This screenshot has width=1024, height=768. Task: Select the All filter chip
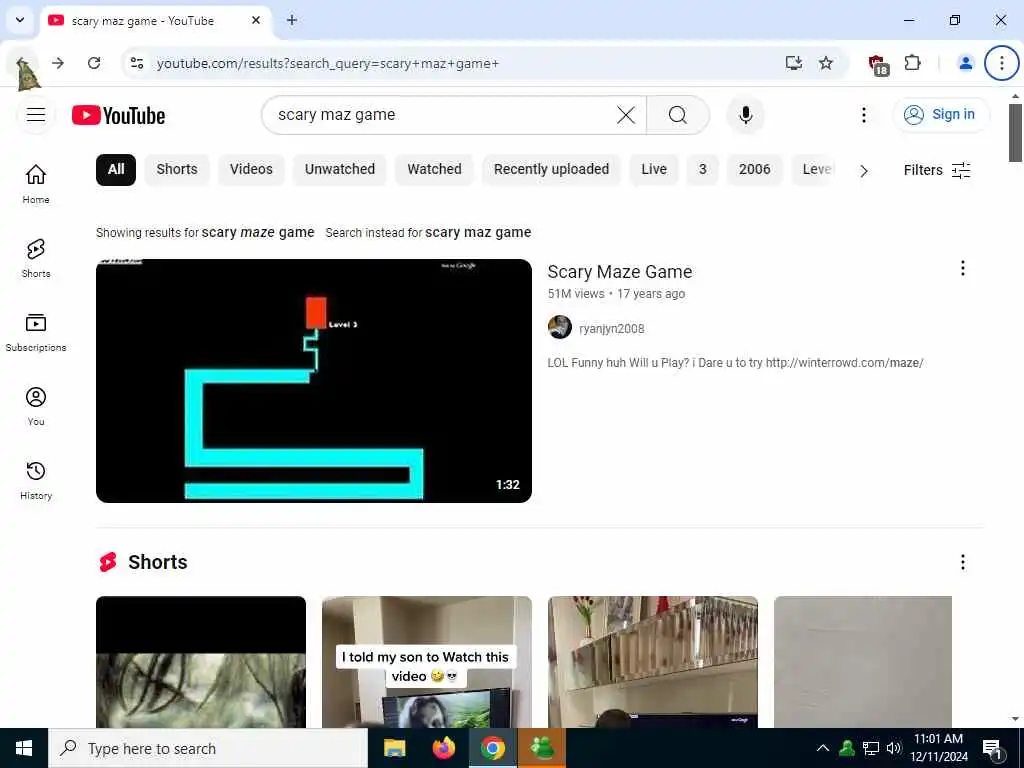point(116,170)
